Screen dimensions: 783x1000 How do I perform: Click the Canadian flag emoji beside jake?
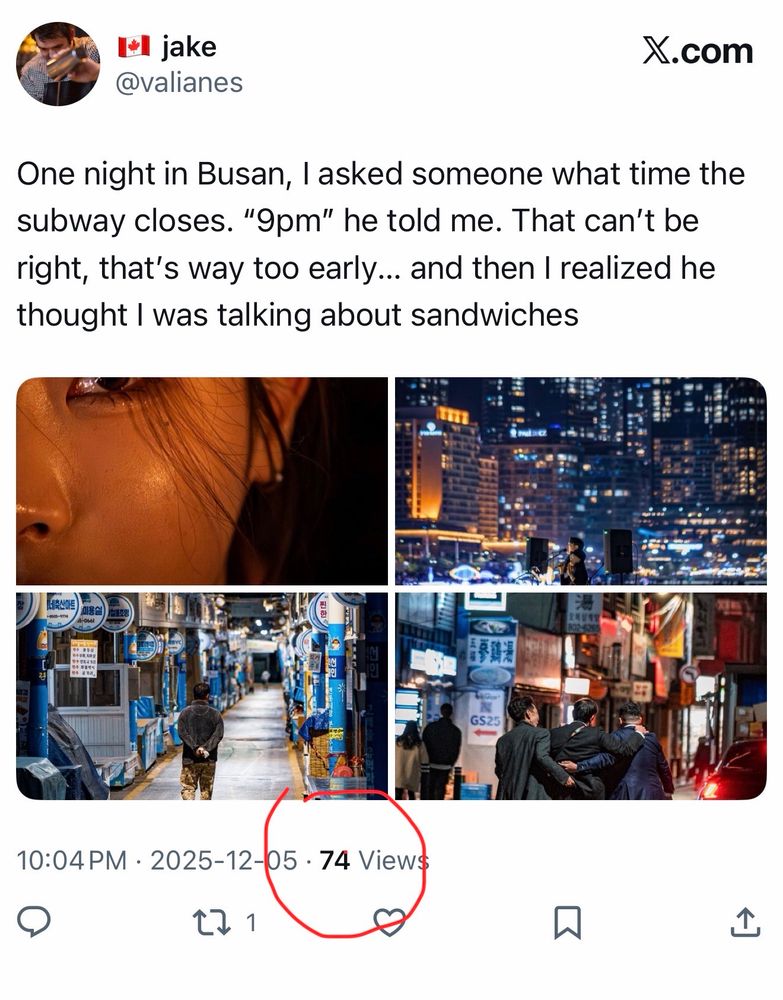(x=134, y=47)
